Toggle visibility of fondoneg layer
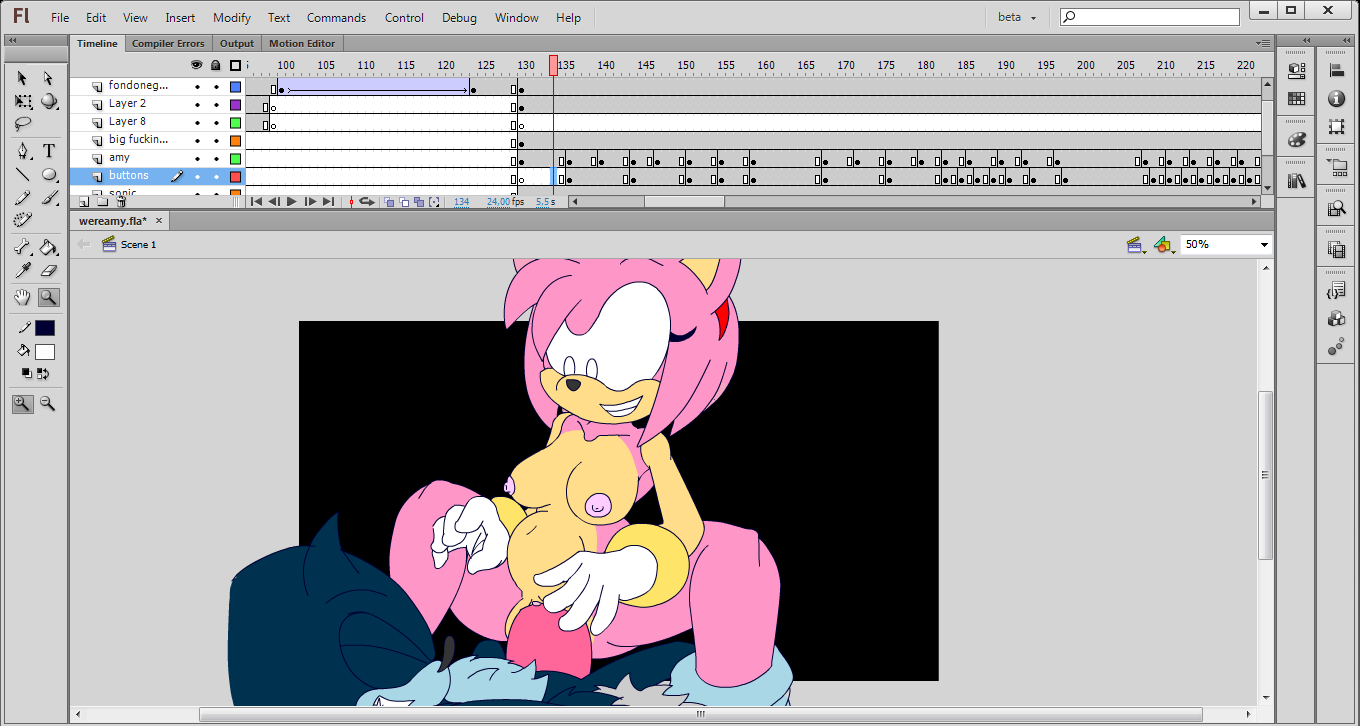The width and height of the screenshot is (1360, 726). coord(197,86)
